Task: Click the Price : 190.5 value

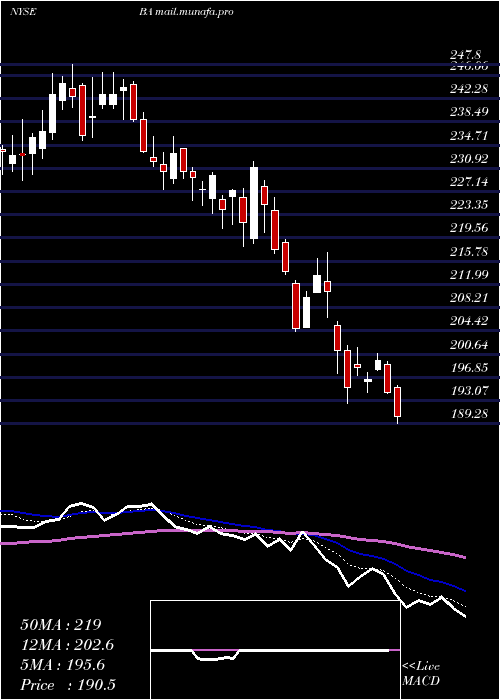Action: [70, 685]
